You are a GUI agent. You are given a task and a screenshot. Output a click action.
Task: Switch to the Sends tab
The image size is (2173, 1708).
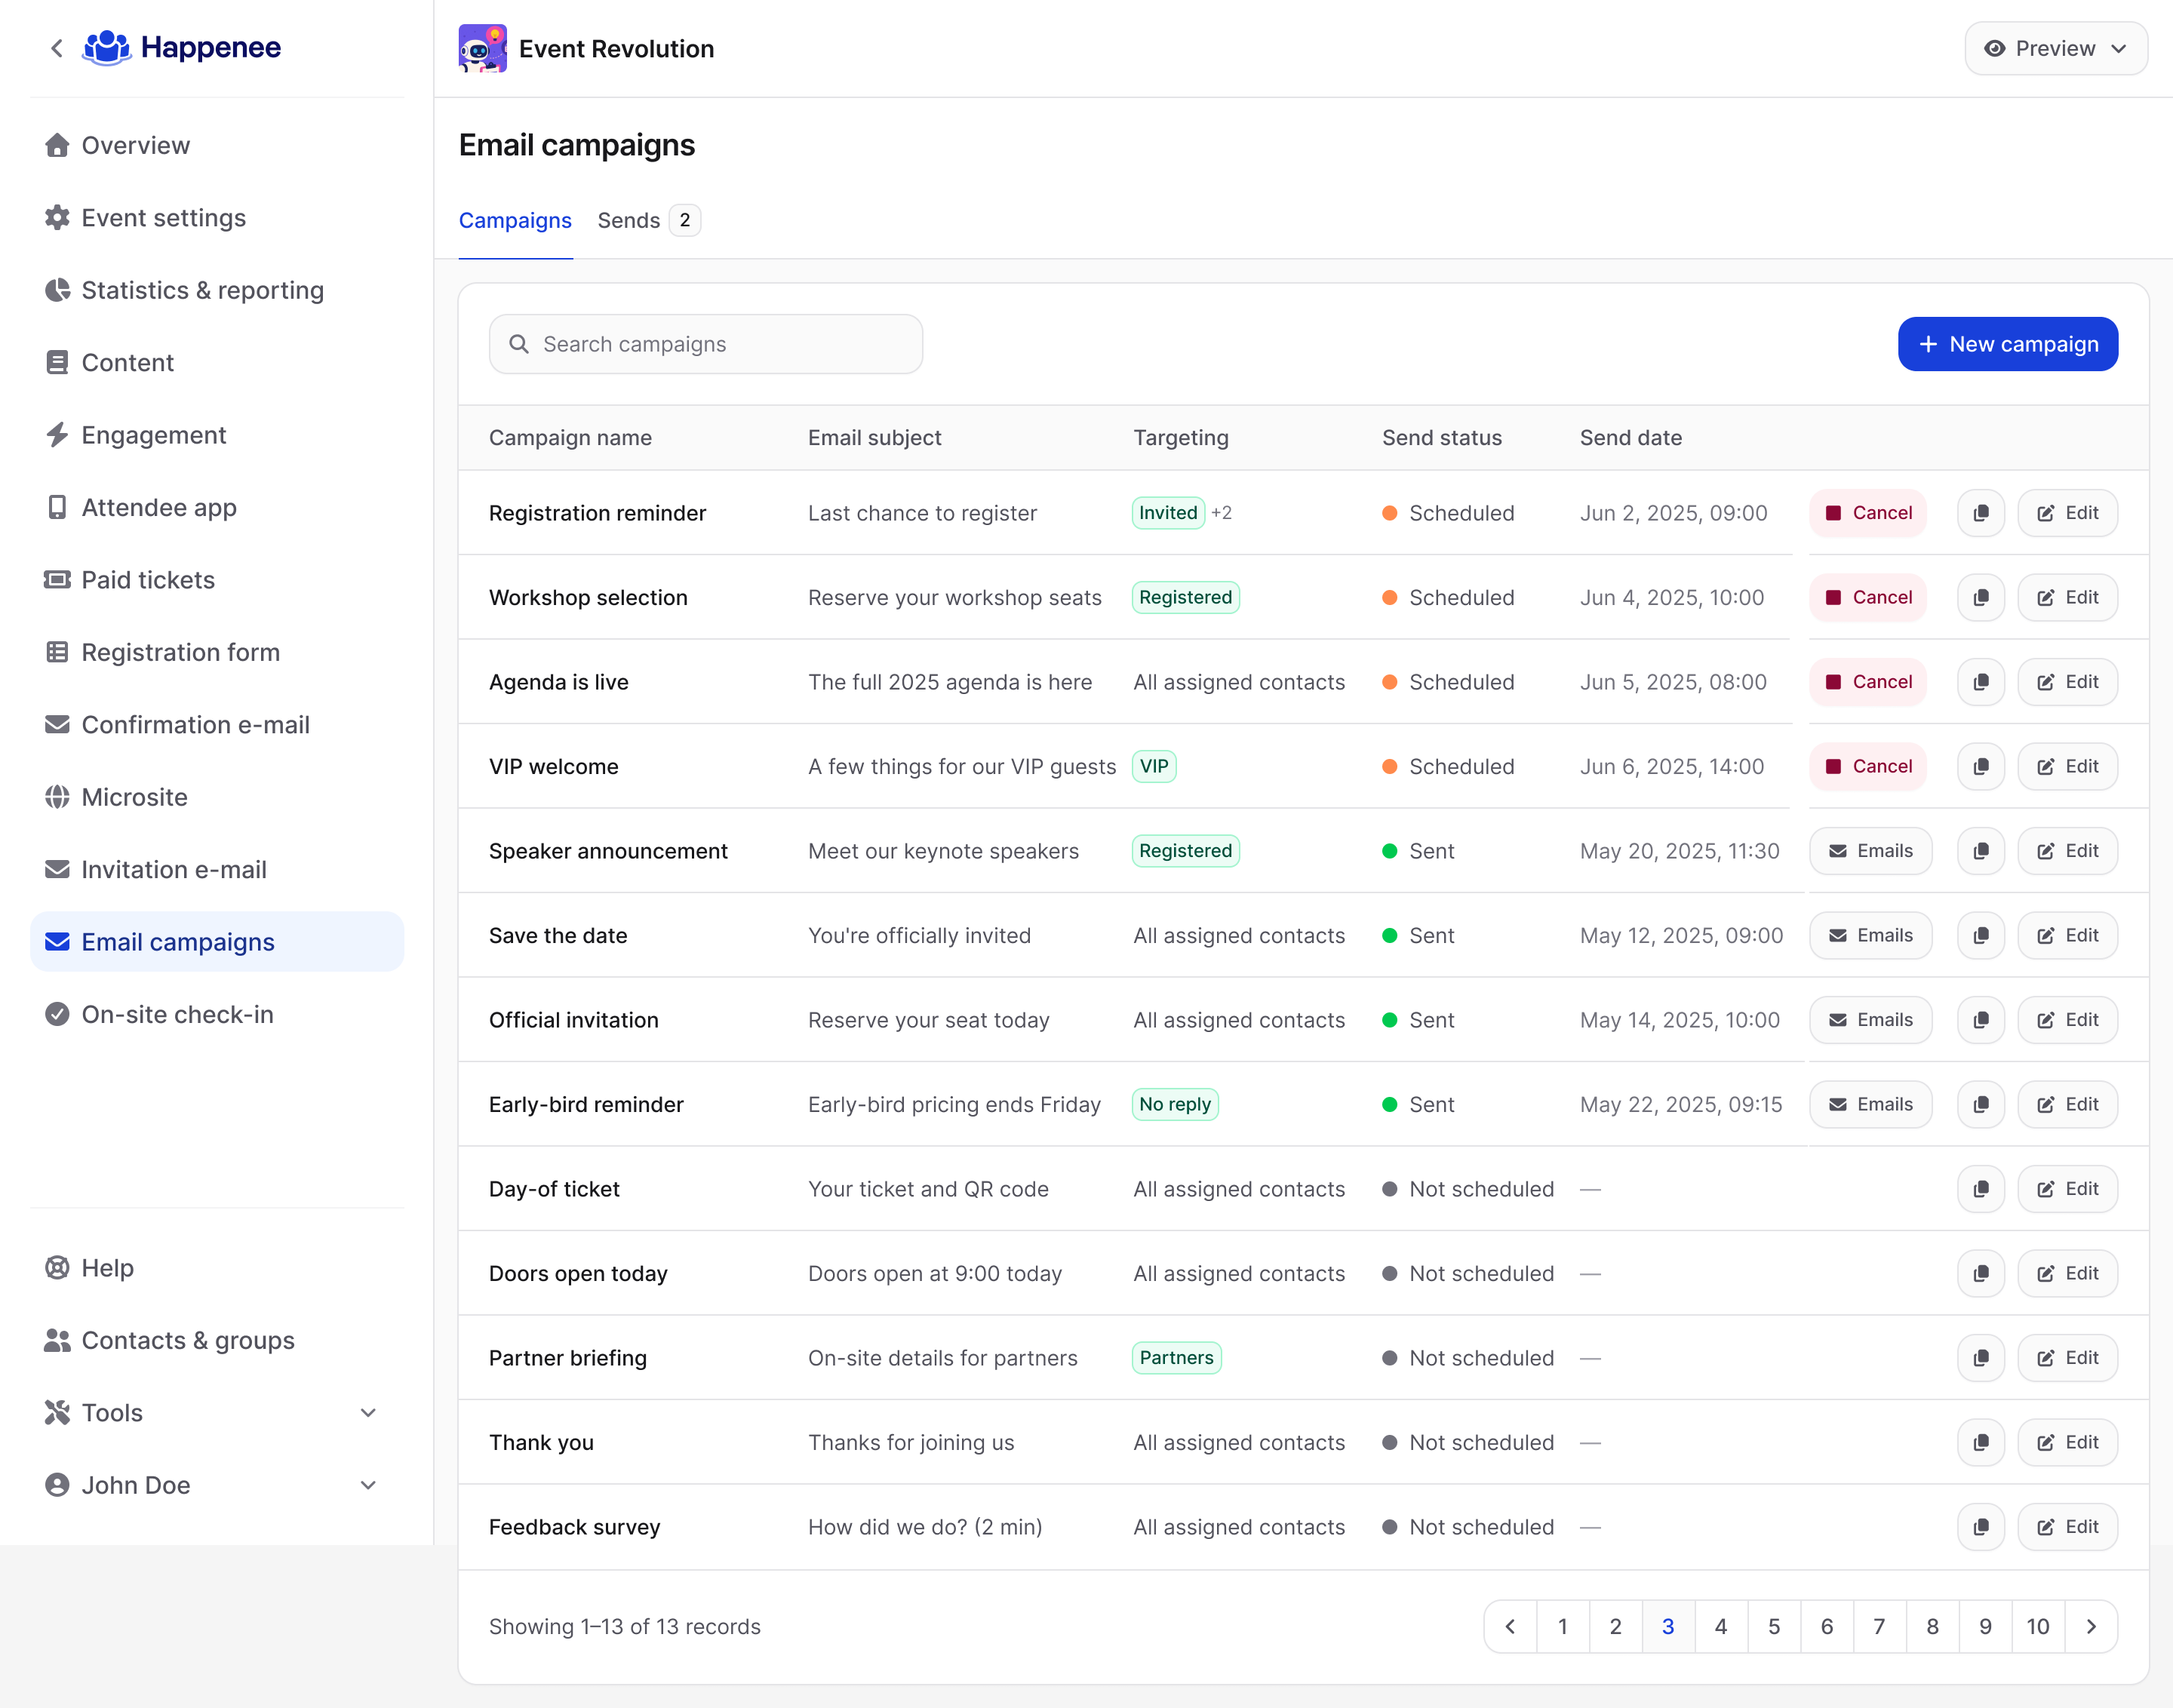(x=648, y=220)
